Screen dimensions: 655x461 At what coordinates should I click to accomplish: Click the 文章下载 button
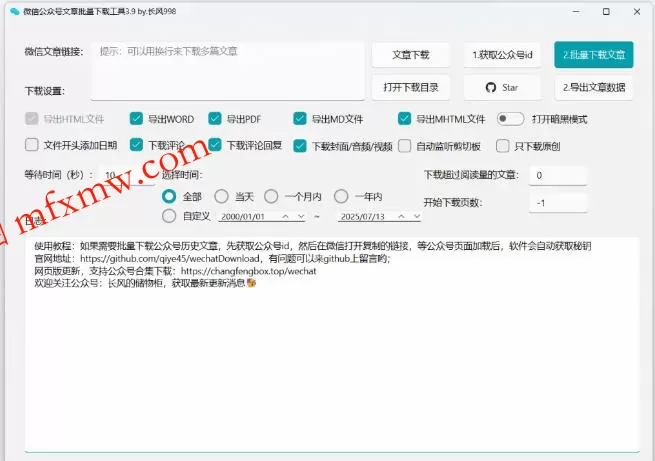411,55
